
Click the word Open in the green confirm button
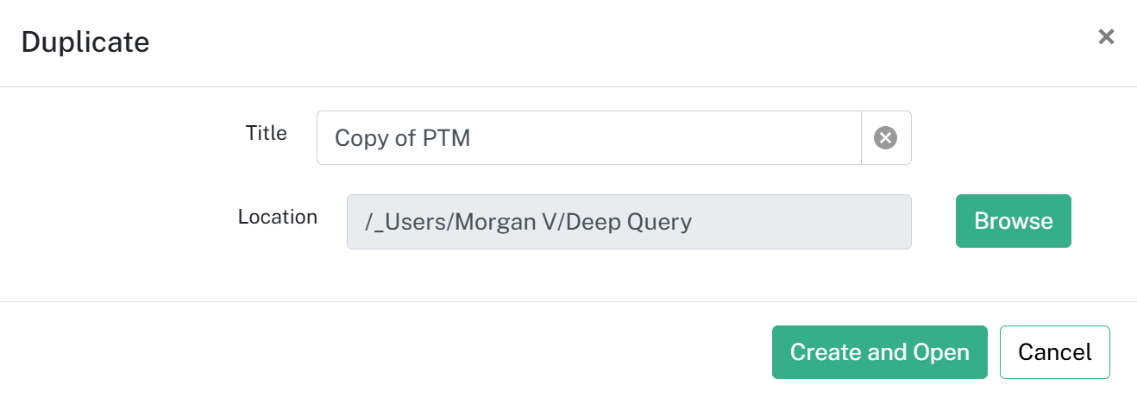coord(941,353)
